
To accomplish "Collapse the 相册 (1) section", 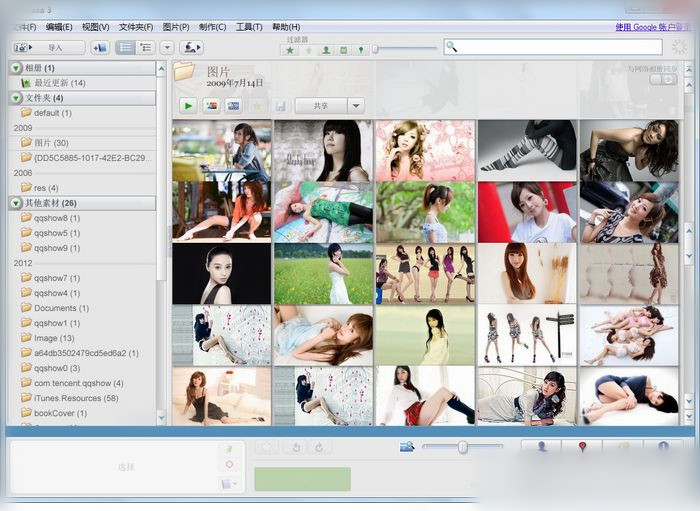I will [x=16, y=68].
